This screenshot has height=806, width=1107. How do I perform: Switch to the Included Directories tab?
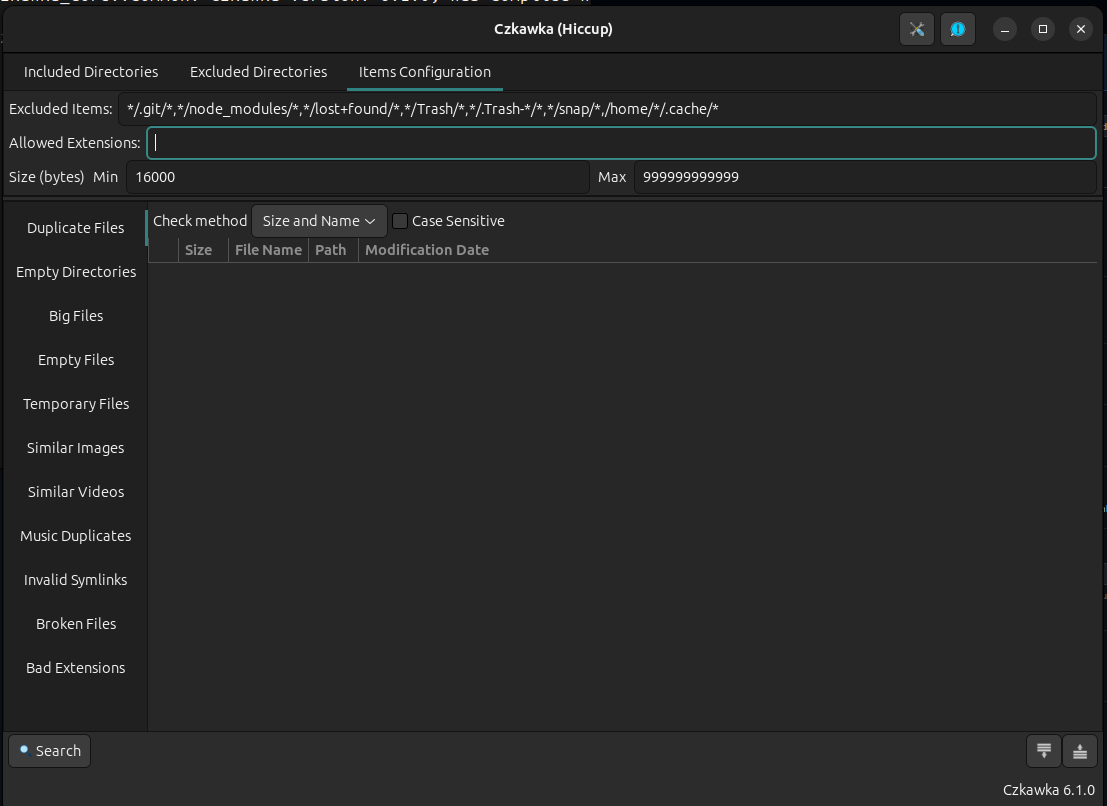[x=90, y=71]
